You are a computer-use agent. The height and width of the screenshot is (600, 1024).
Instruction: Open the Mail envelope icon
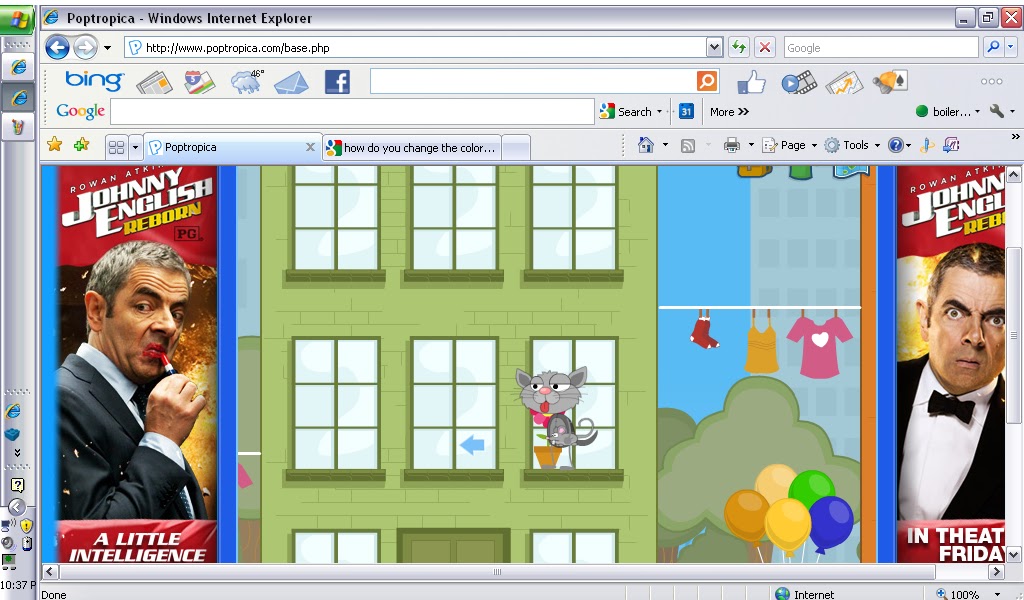click(291, 83)
